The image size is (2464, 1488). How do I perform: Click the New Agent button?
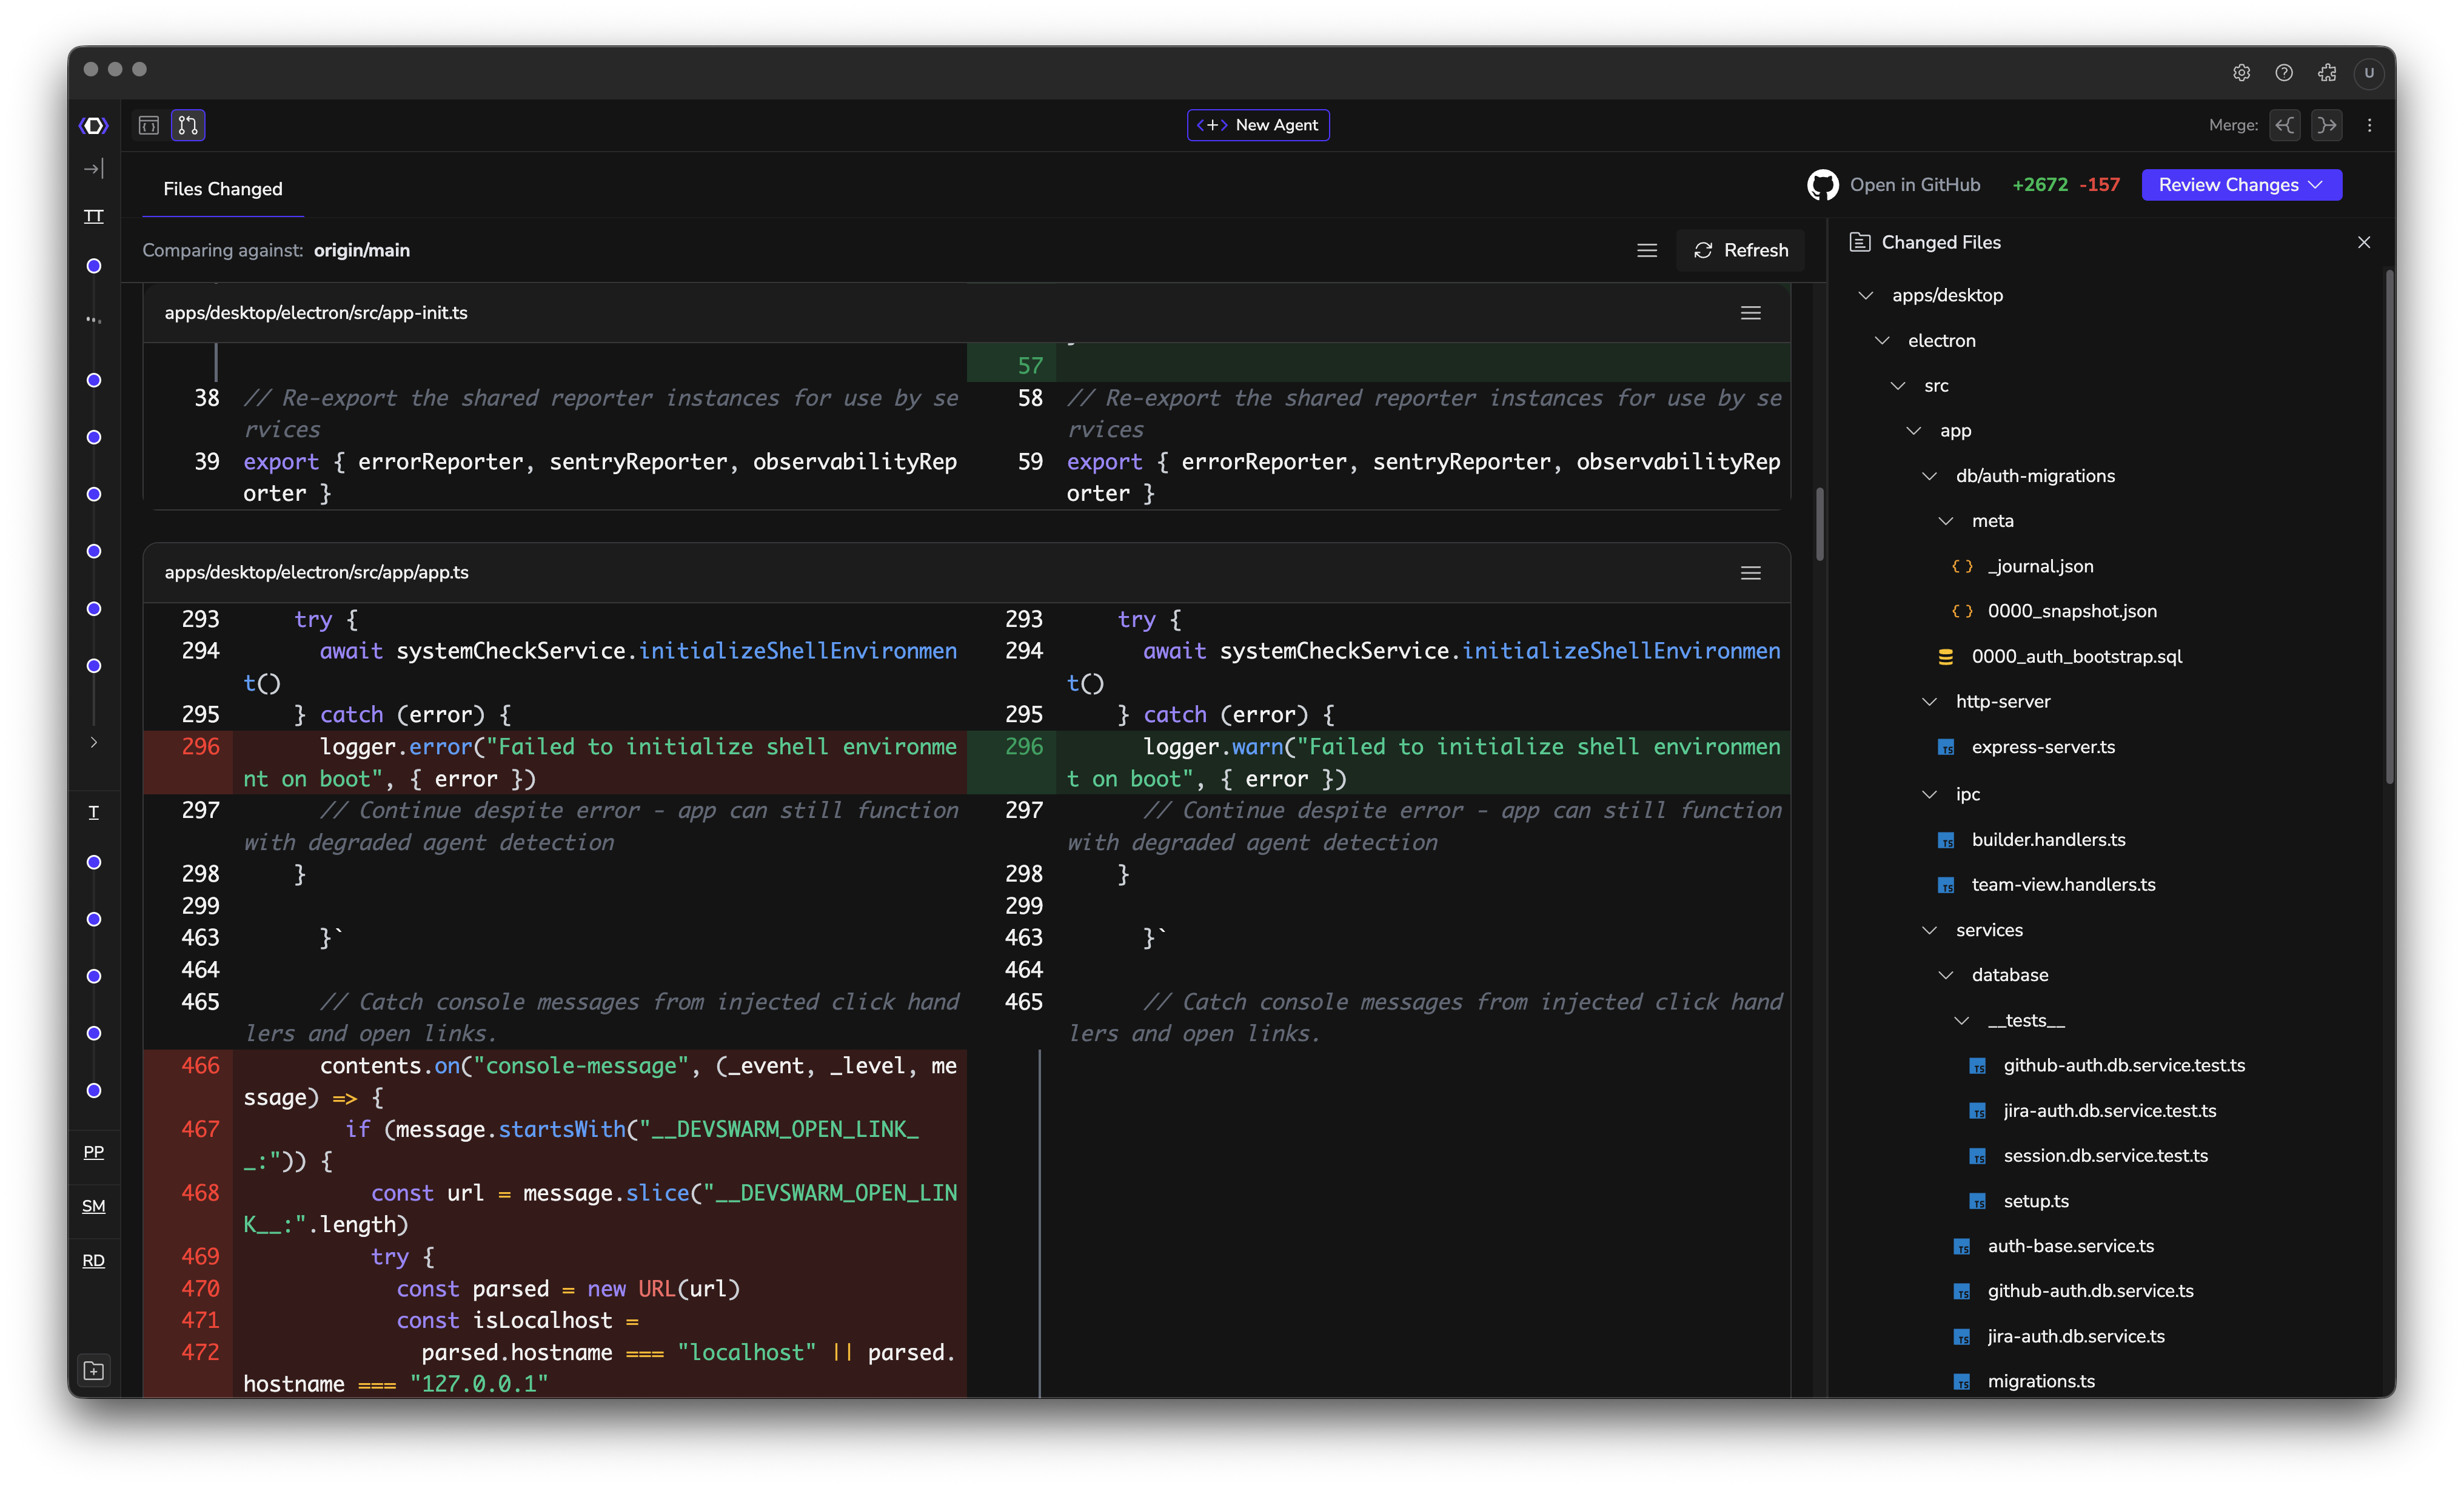[1258, 125]
